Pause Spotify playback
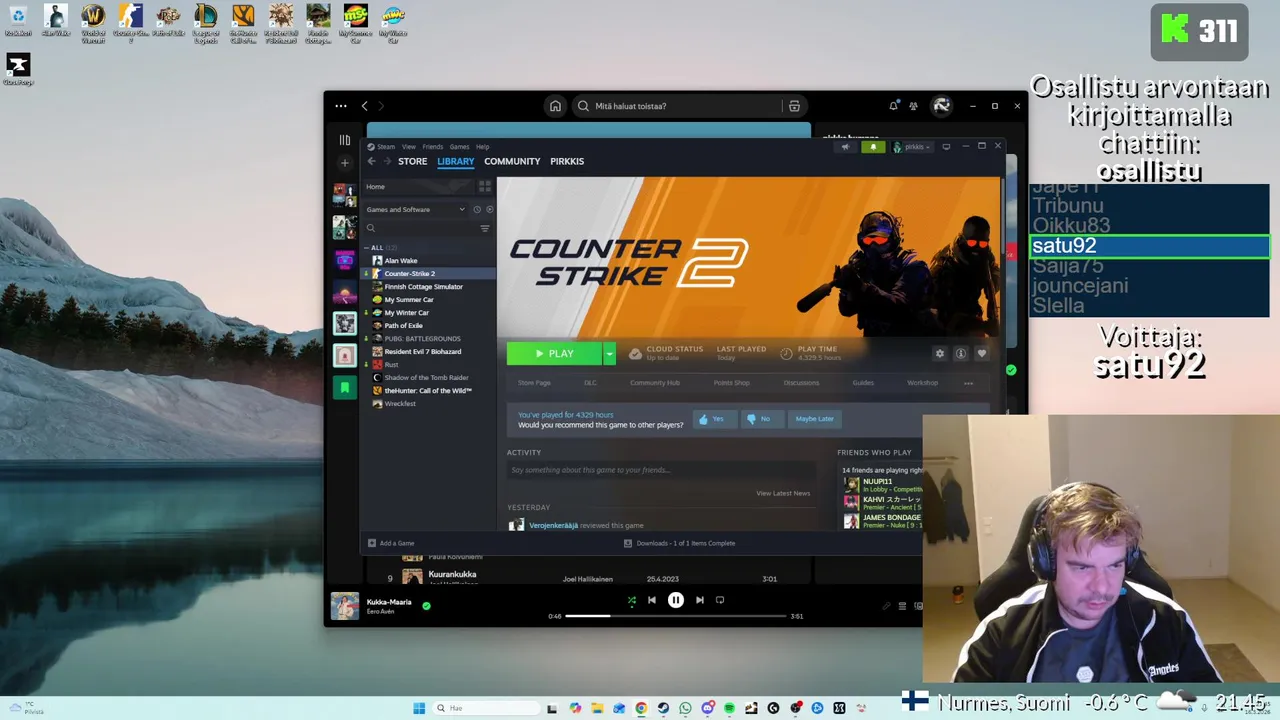This screenshot has width=1280, height=720. click(x=676, y=600)
